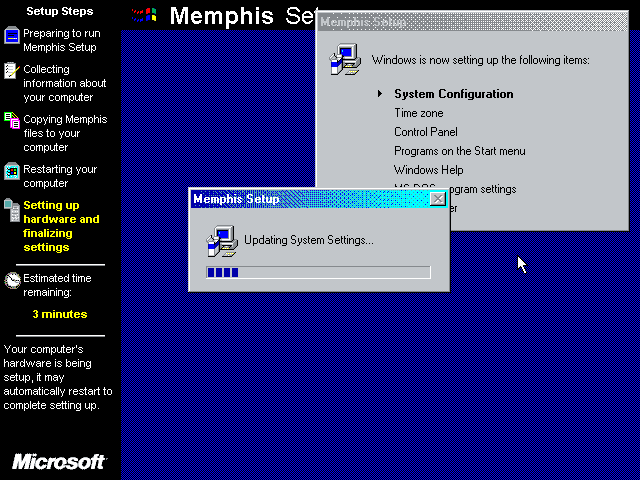Click the Updating System Settings progress bar
This screenshot has width=640, height=480.
[318, 272]
